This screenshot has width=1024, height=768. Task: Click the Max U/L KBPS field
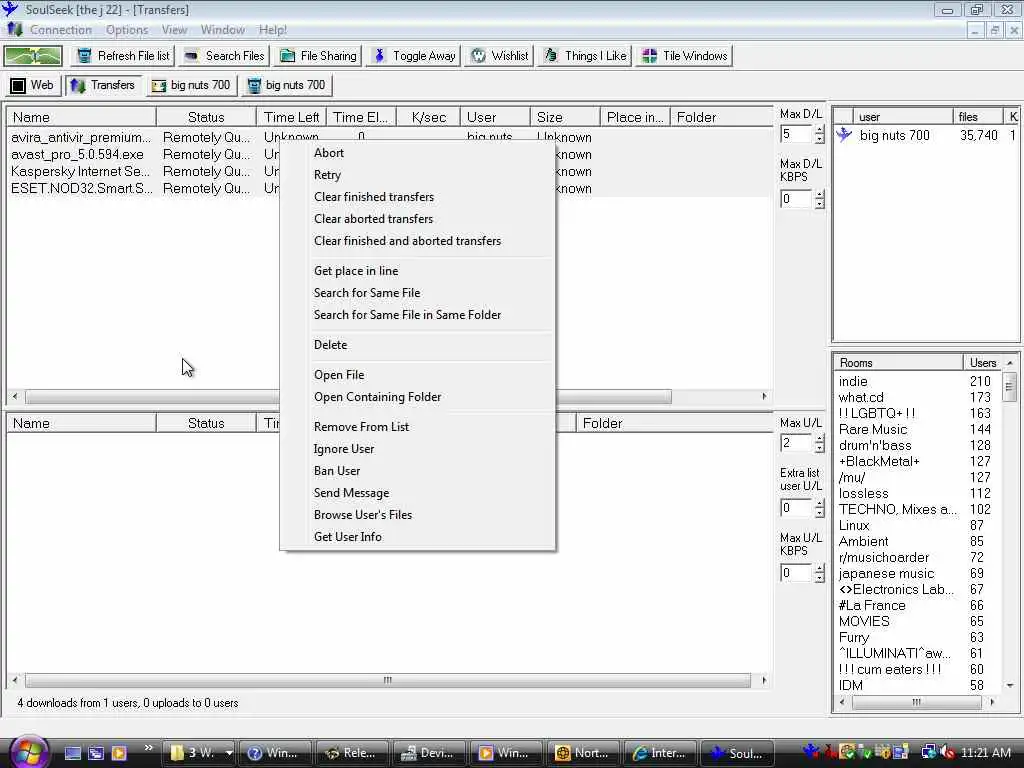(796, 573)
